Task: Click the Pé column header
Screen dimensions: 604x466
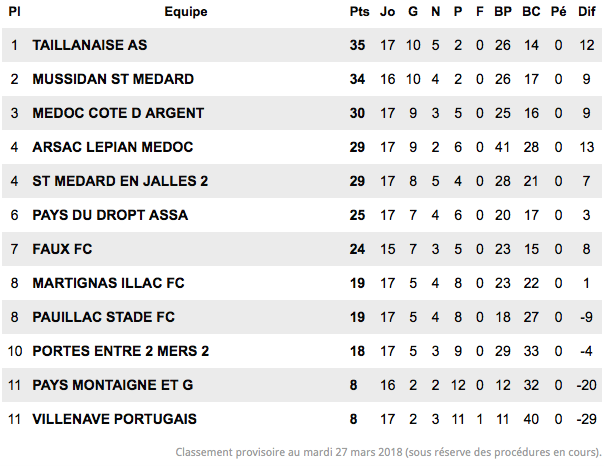Action: (x=559, y=12)
